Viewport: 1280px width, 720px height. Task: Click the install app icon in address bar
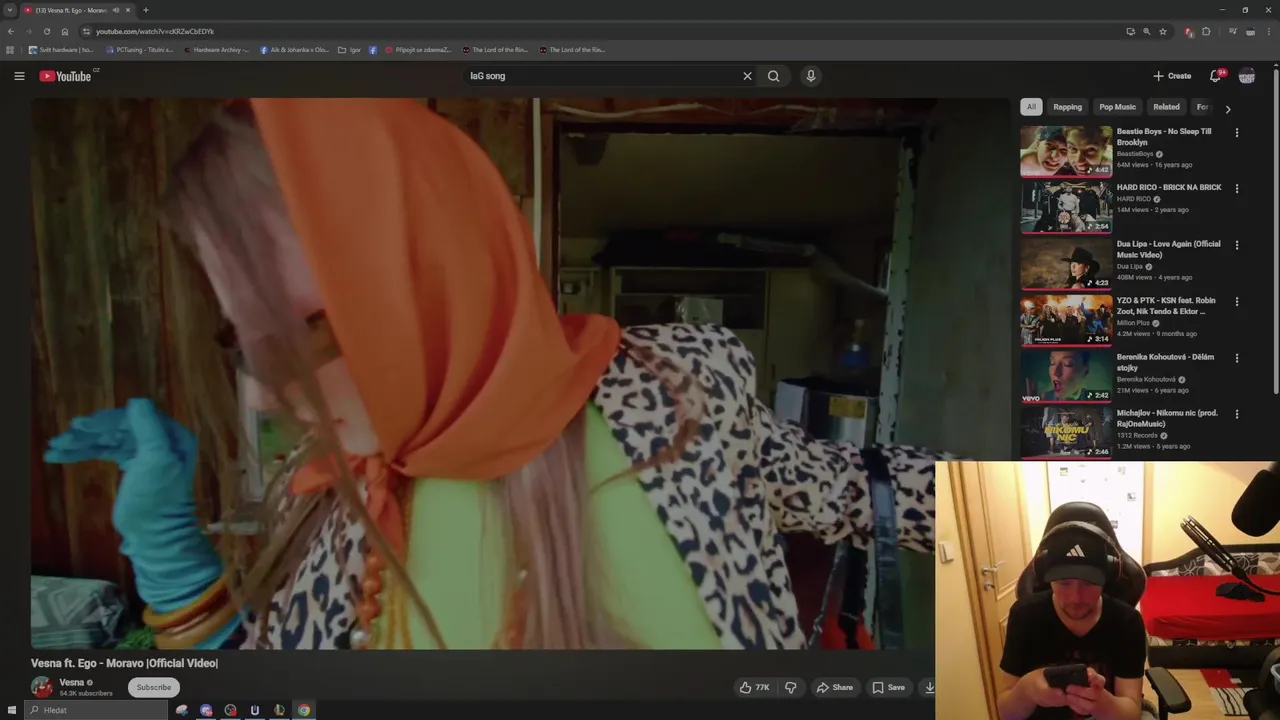pyautogui.click(x=1130, y=31)
